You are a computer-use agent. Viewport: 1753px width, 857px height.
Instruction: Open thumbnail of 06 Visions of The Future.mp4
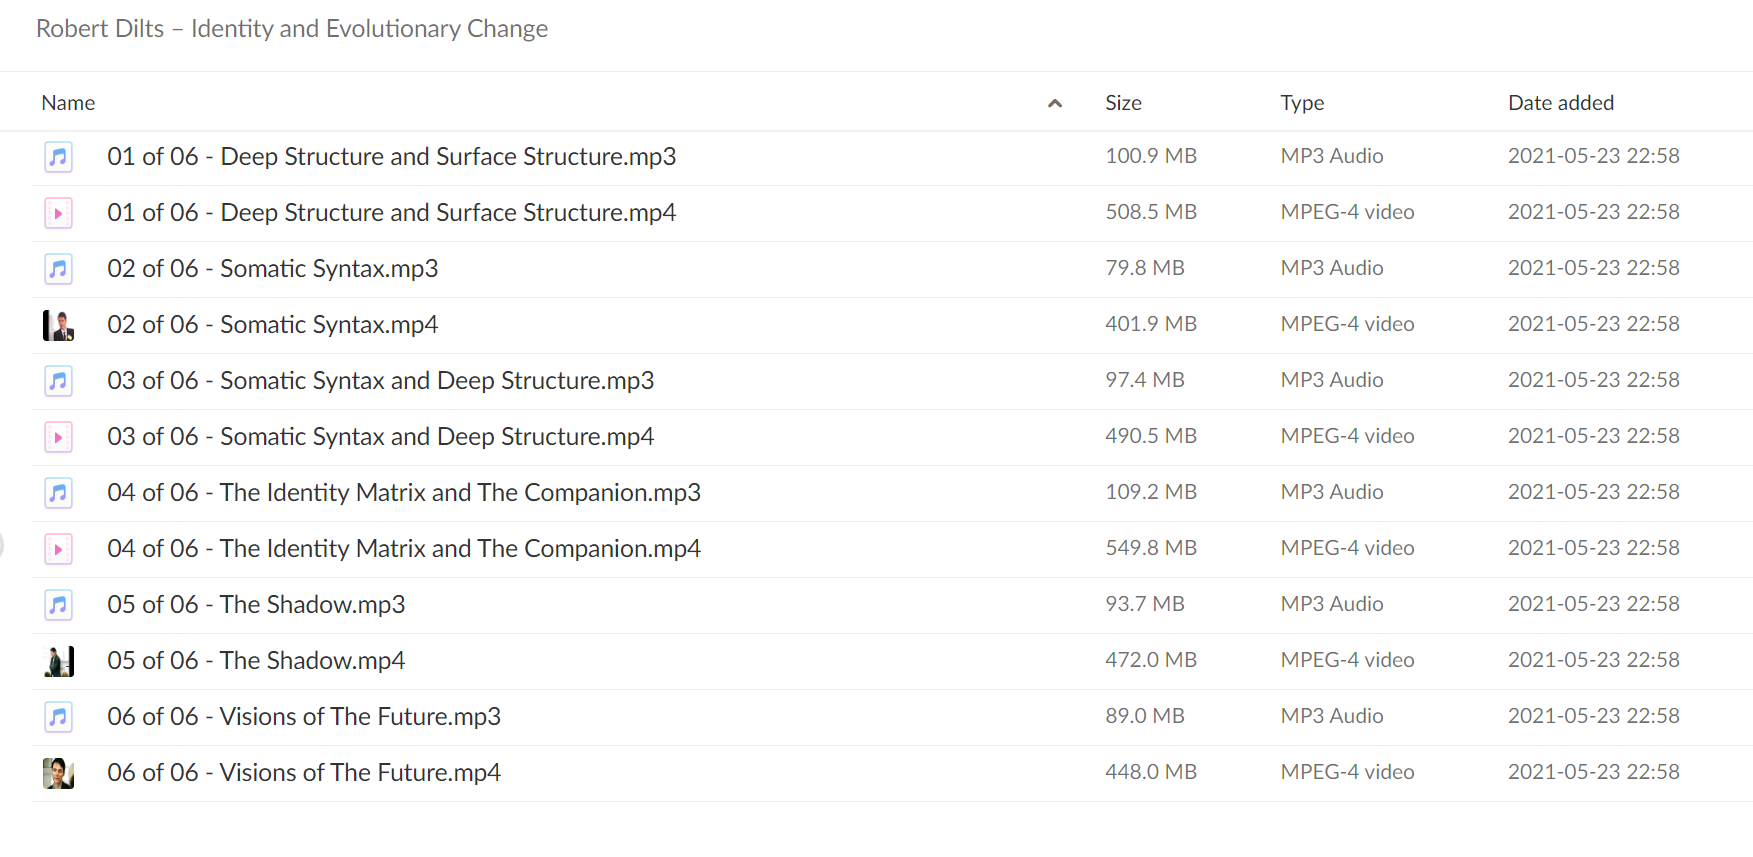tap(58, 773)
